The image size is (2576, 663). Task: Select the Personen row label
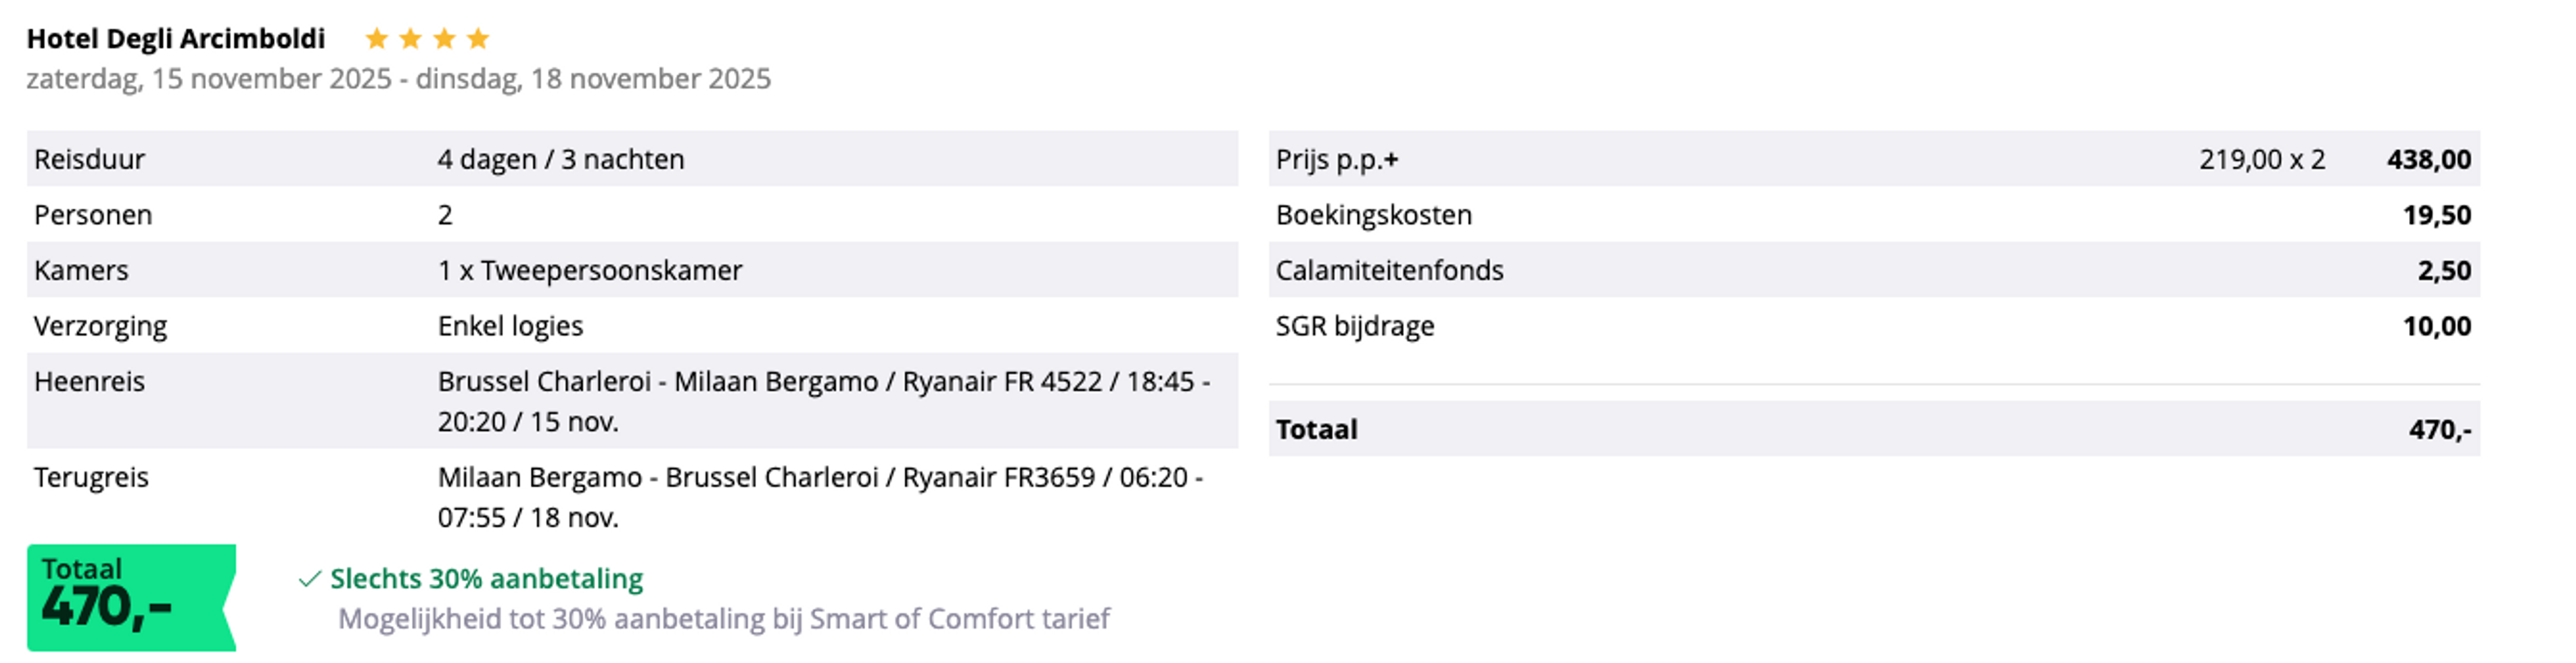click(x=93, y=215)
